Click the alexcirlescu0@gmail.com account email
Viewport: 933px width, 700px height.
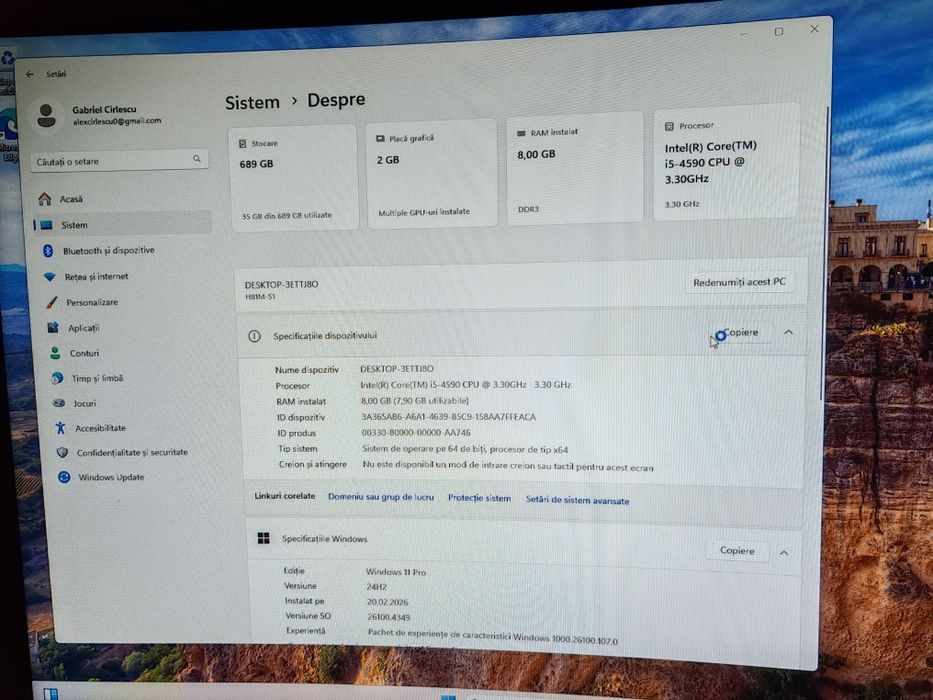click(117, 121)
